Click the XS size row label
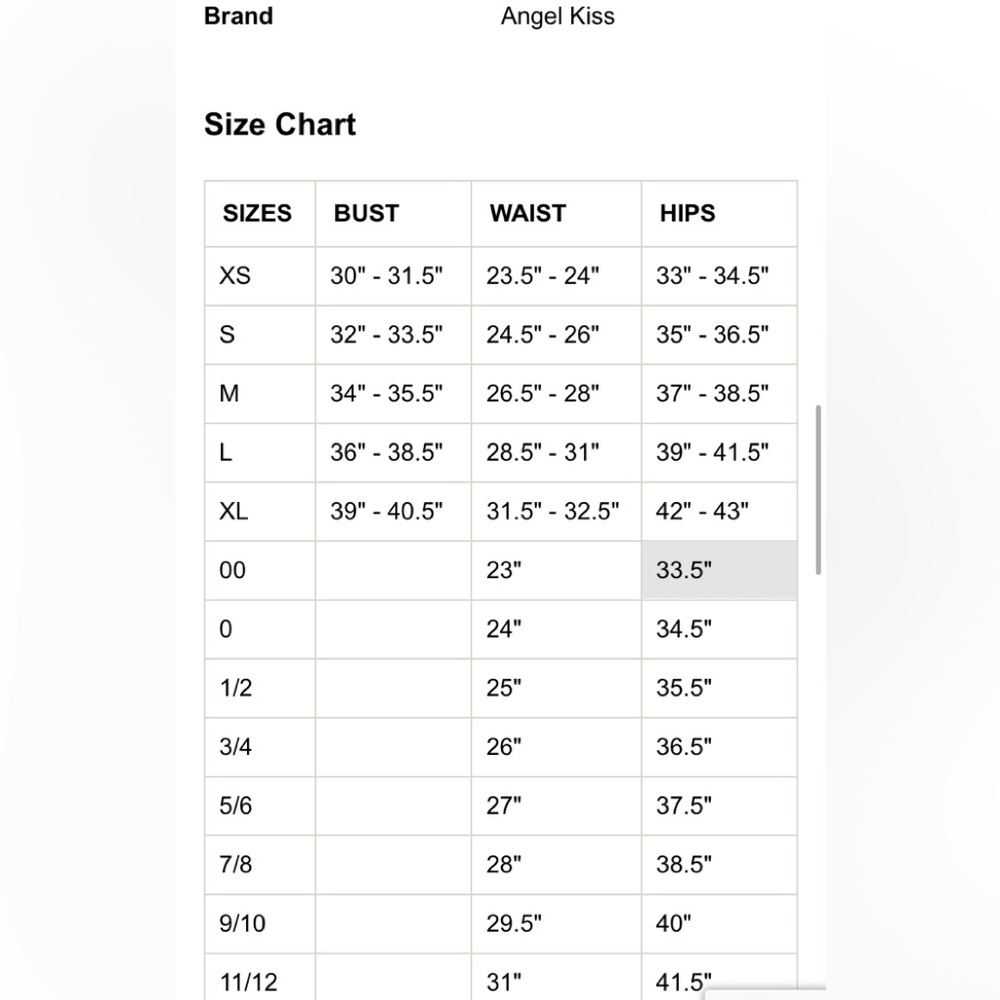Screen dimensions: 1000x1000 (x=235, y=276)
